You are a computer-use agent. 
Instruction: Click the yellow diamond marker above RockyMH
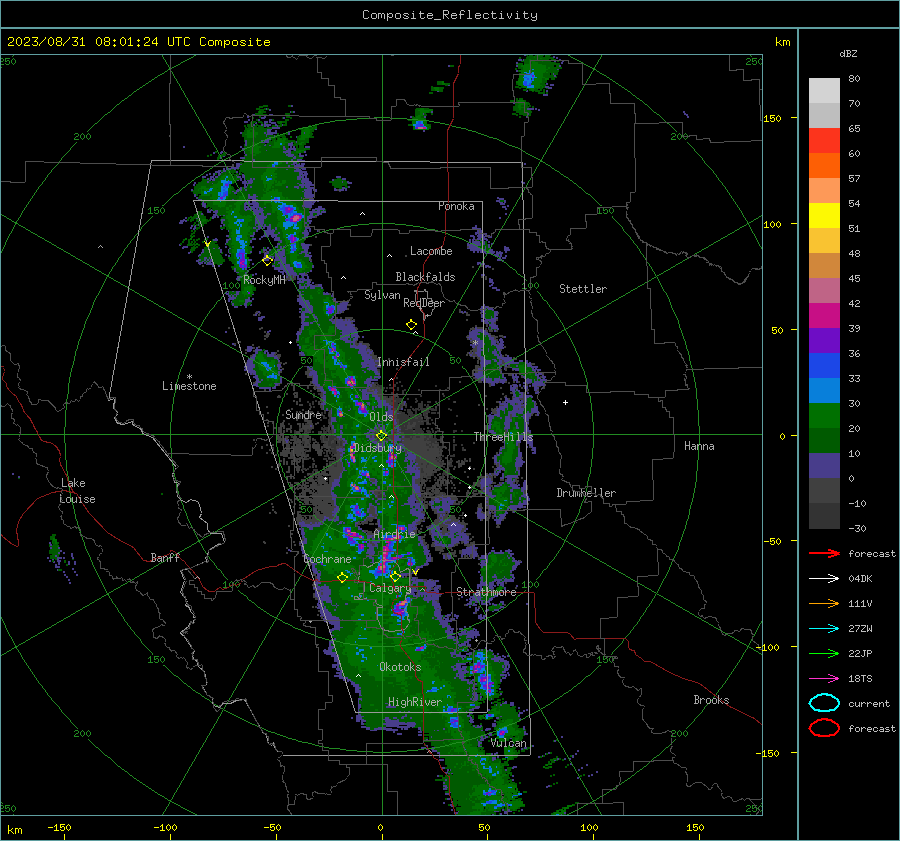[267, 261]
